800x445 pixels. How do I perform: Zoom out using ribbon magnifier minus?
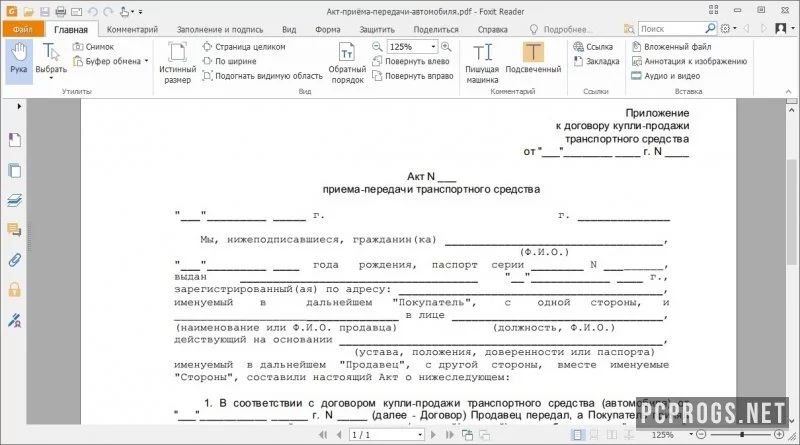377,46
